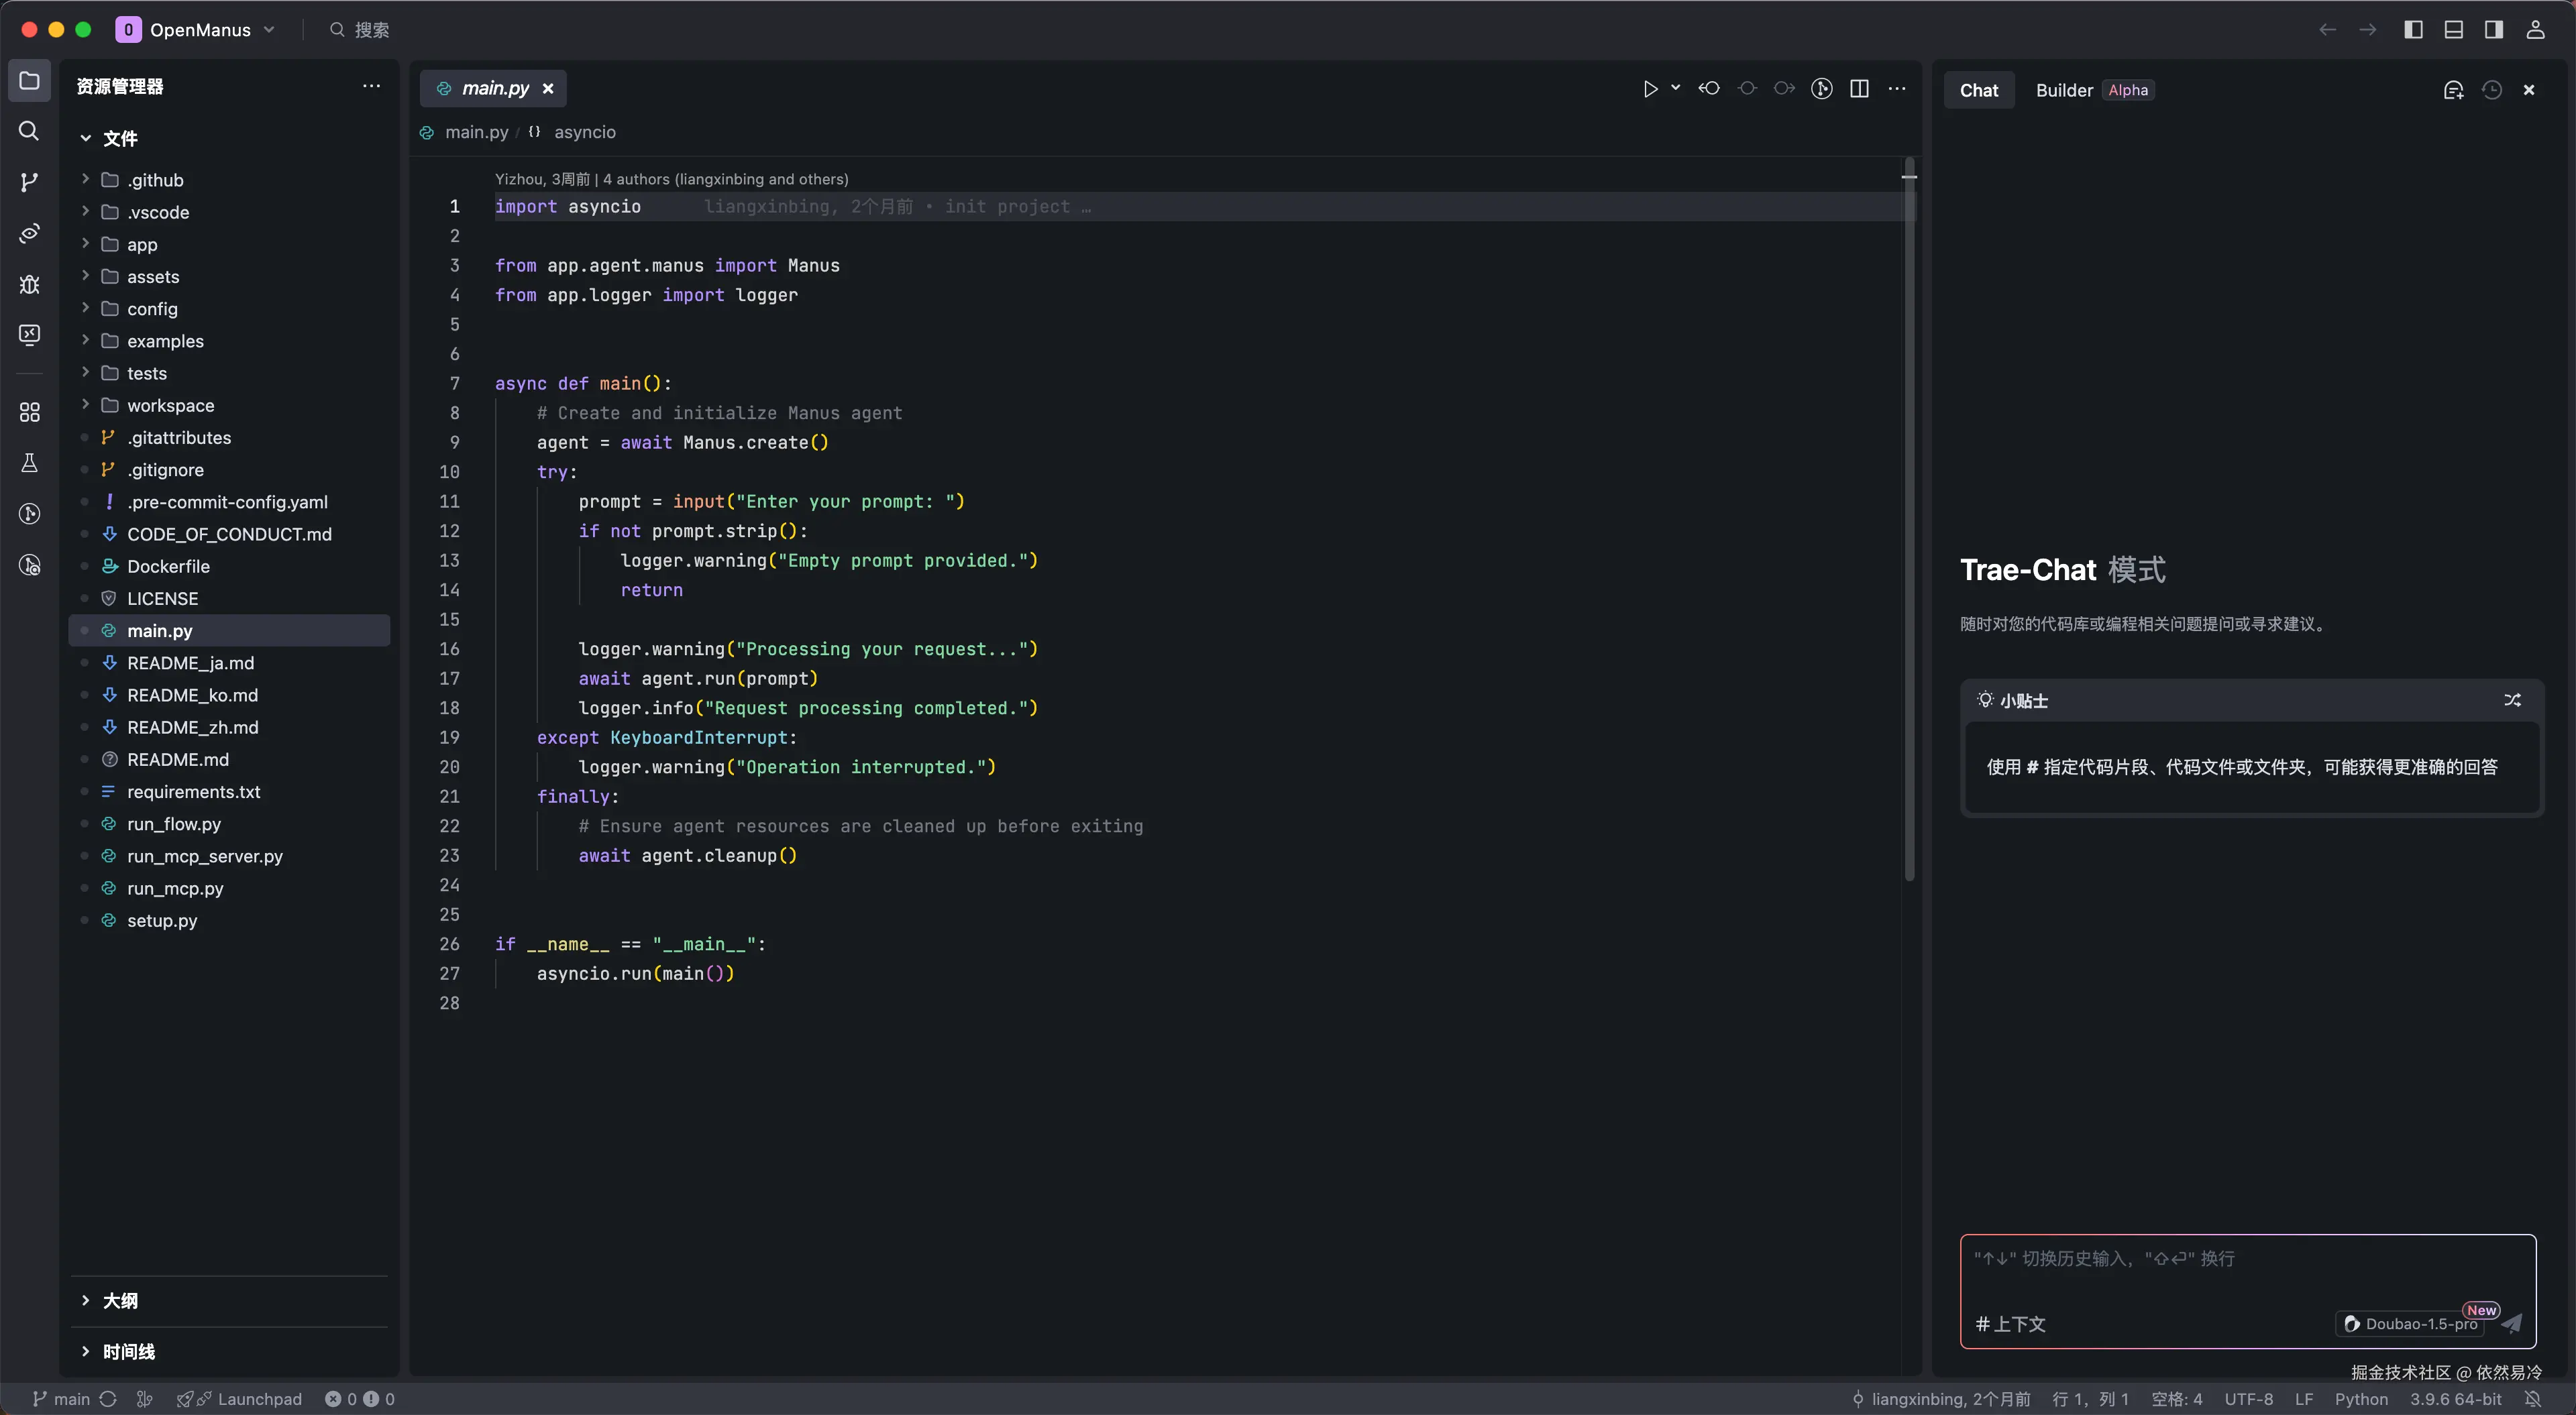Click the Doubao-1.5-pro model selector
The height and width of the screenshot is (1415, 2576).
point(2411,1323)
